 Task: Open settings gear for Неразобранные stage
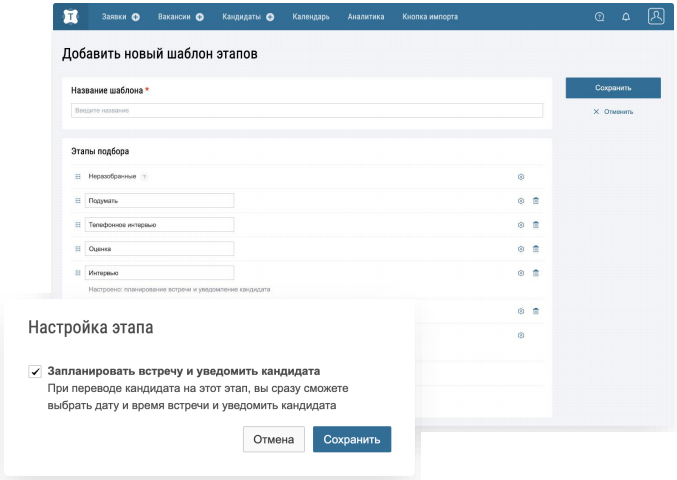(x=521, y=177)
